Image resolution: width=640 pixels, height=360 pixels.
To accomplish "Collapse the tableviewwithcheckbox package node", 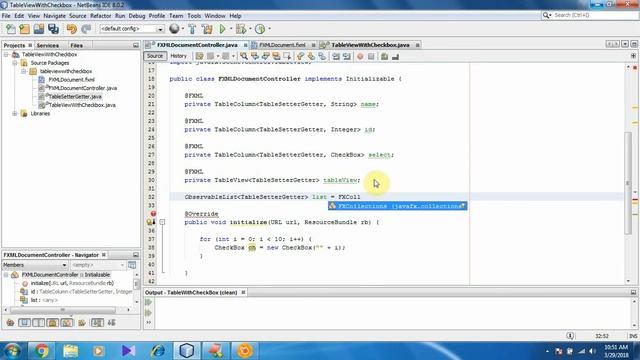I will [23, 71].
